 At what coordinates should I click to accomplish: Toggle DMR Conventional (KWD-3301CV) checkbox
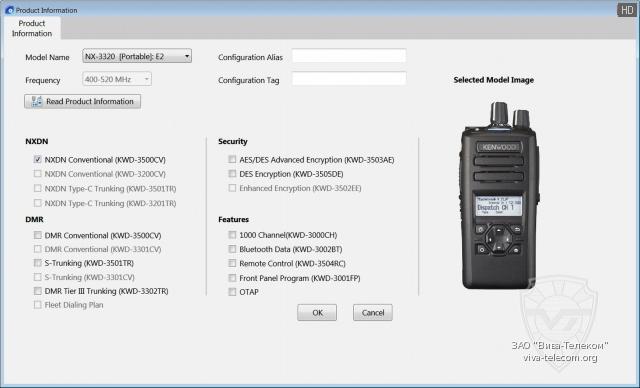[38, 249]
